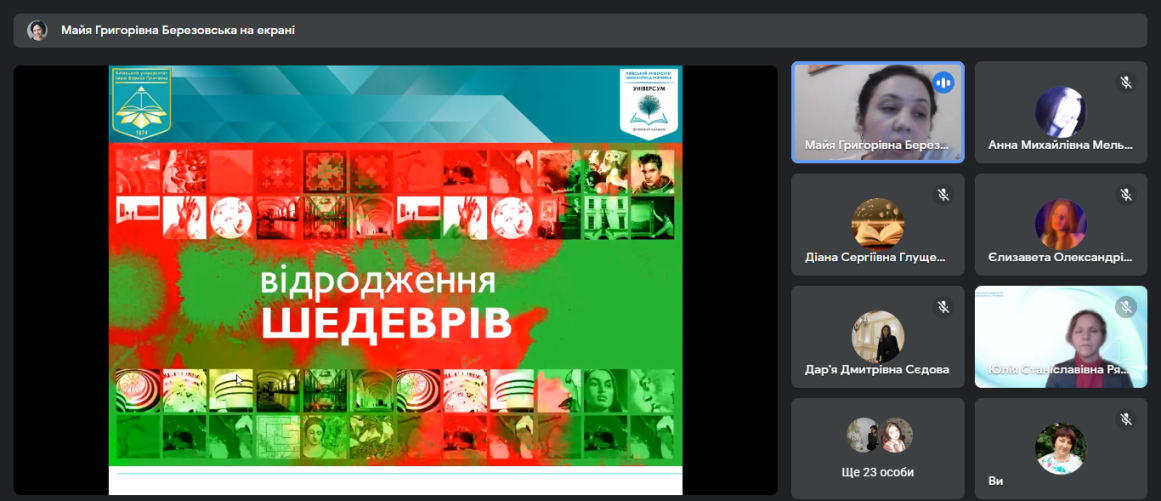
Task: Click muted mic icon on 'Ви' tile
Action: (x=1126, y=420)
